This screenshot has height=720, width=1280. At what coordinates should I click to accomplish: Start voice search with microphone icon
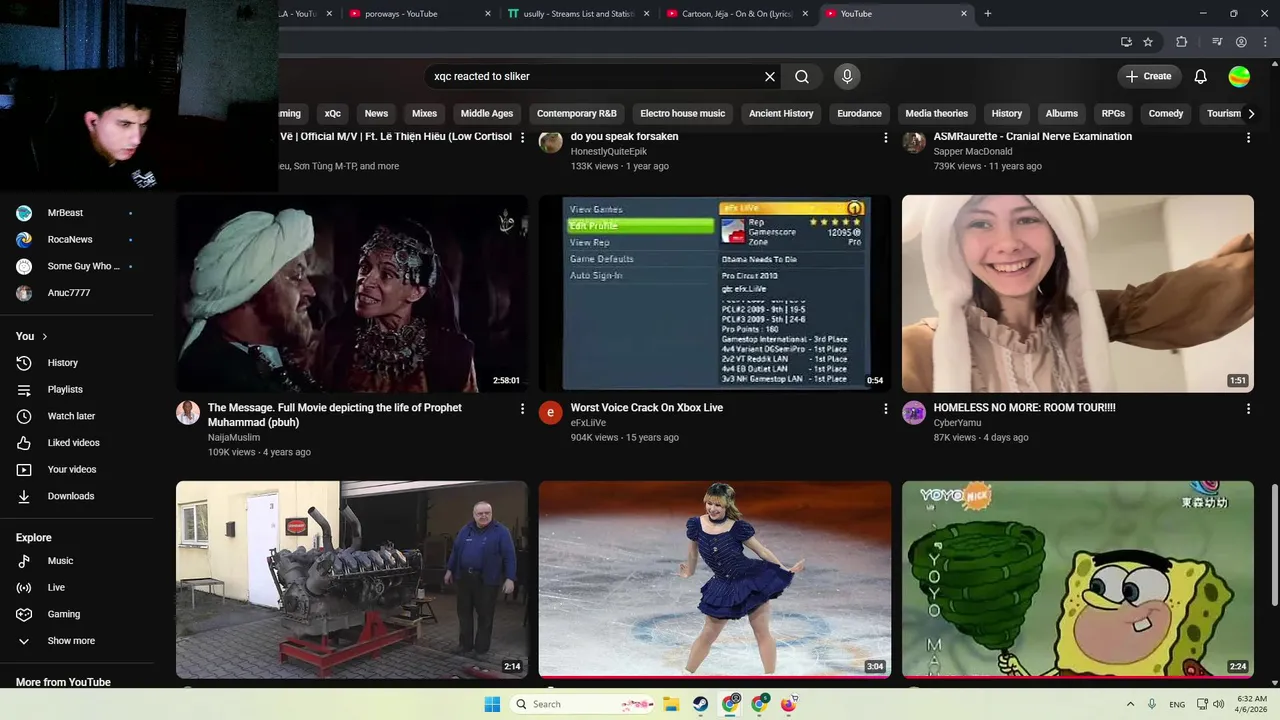click(847, 76)
